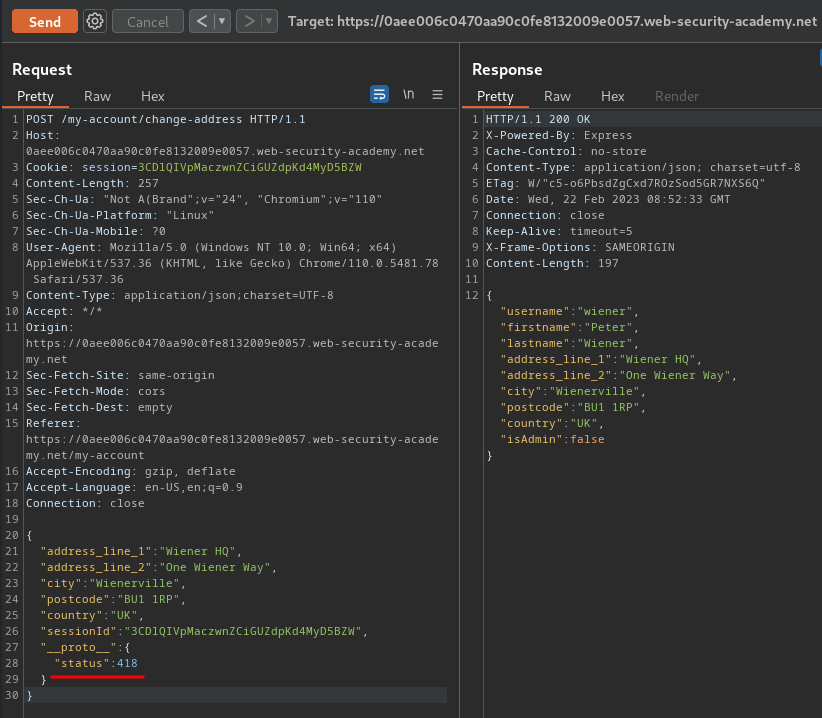Click HTTP/1.1 200 OK status line

[538, 119]
